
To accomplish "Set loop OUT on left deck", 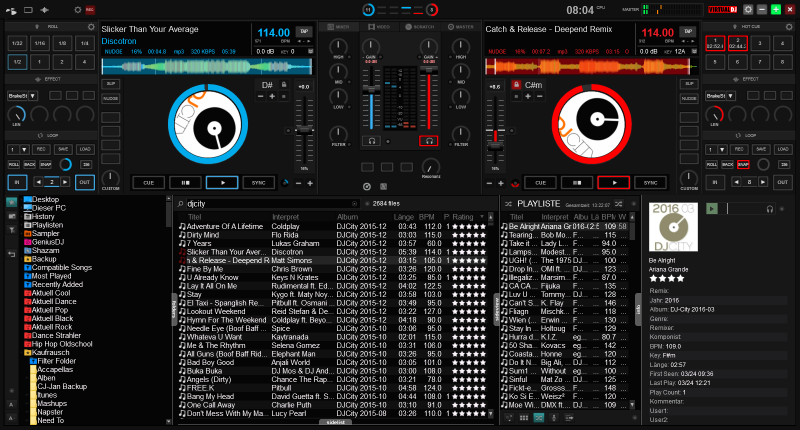I will [x=85, y=182].
